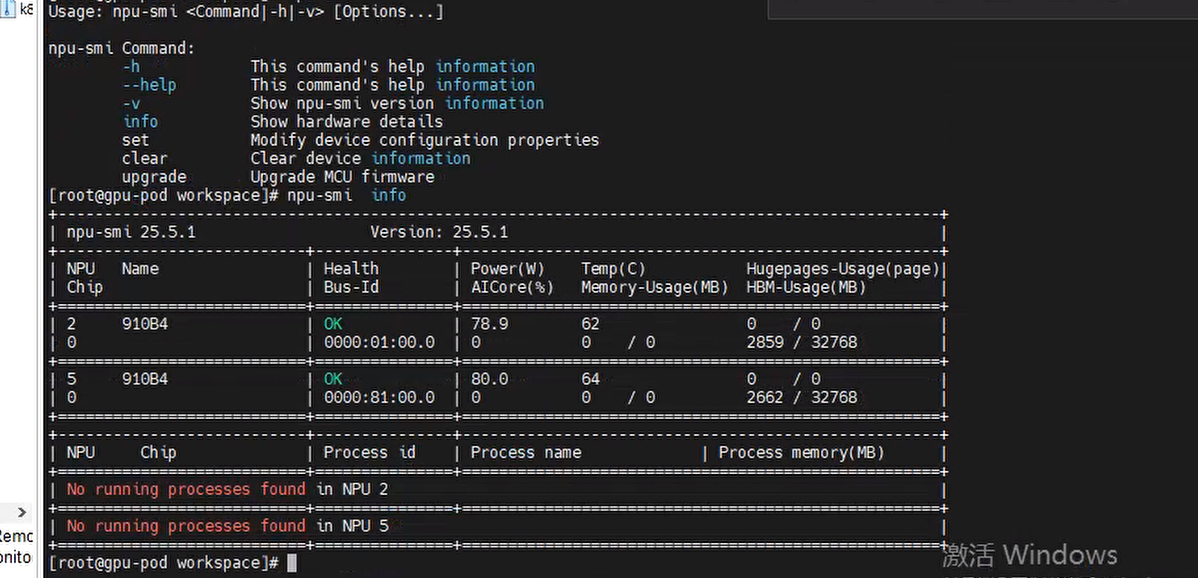
Task: Click HBM usage 2859 / 32768
Action: [801, 342]
